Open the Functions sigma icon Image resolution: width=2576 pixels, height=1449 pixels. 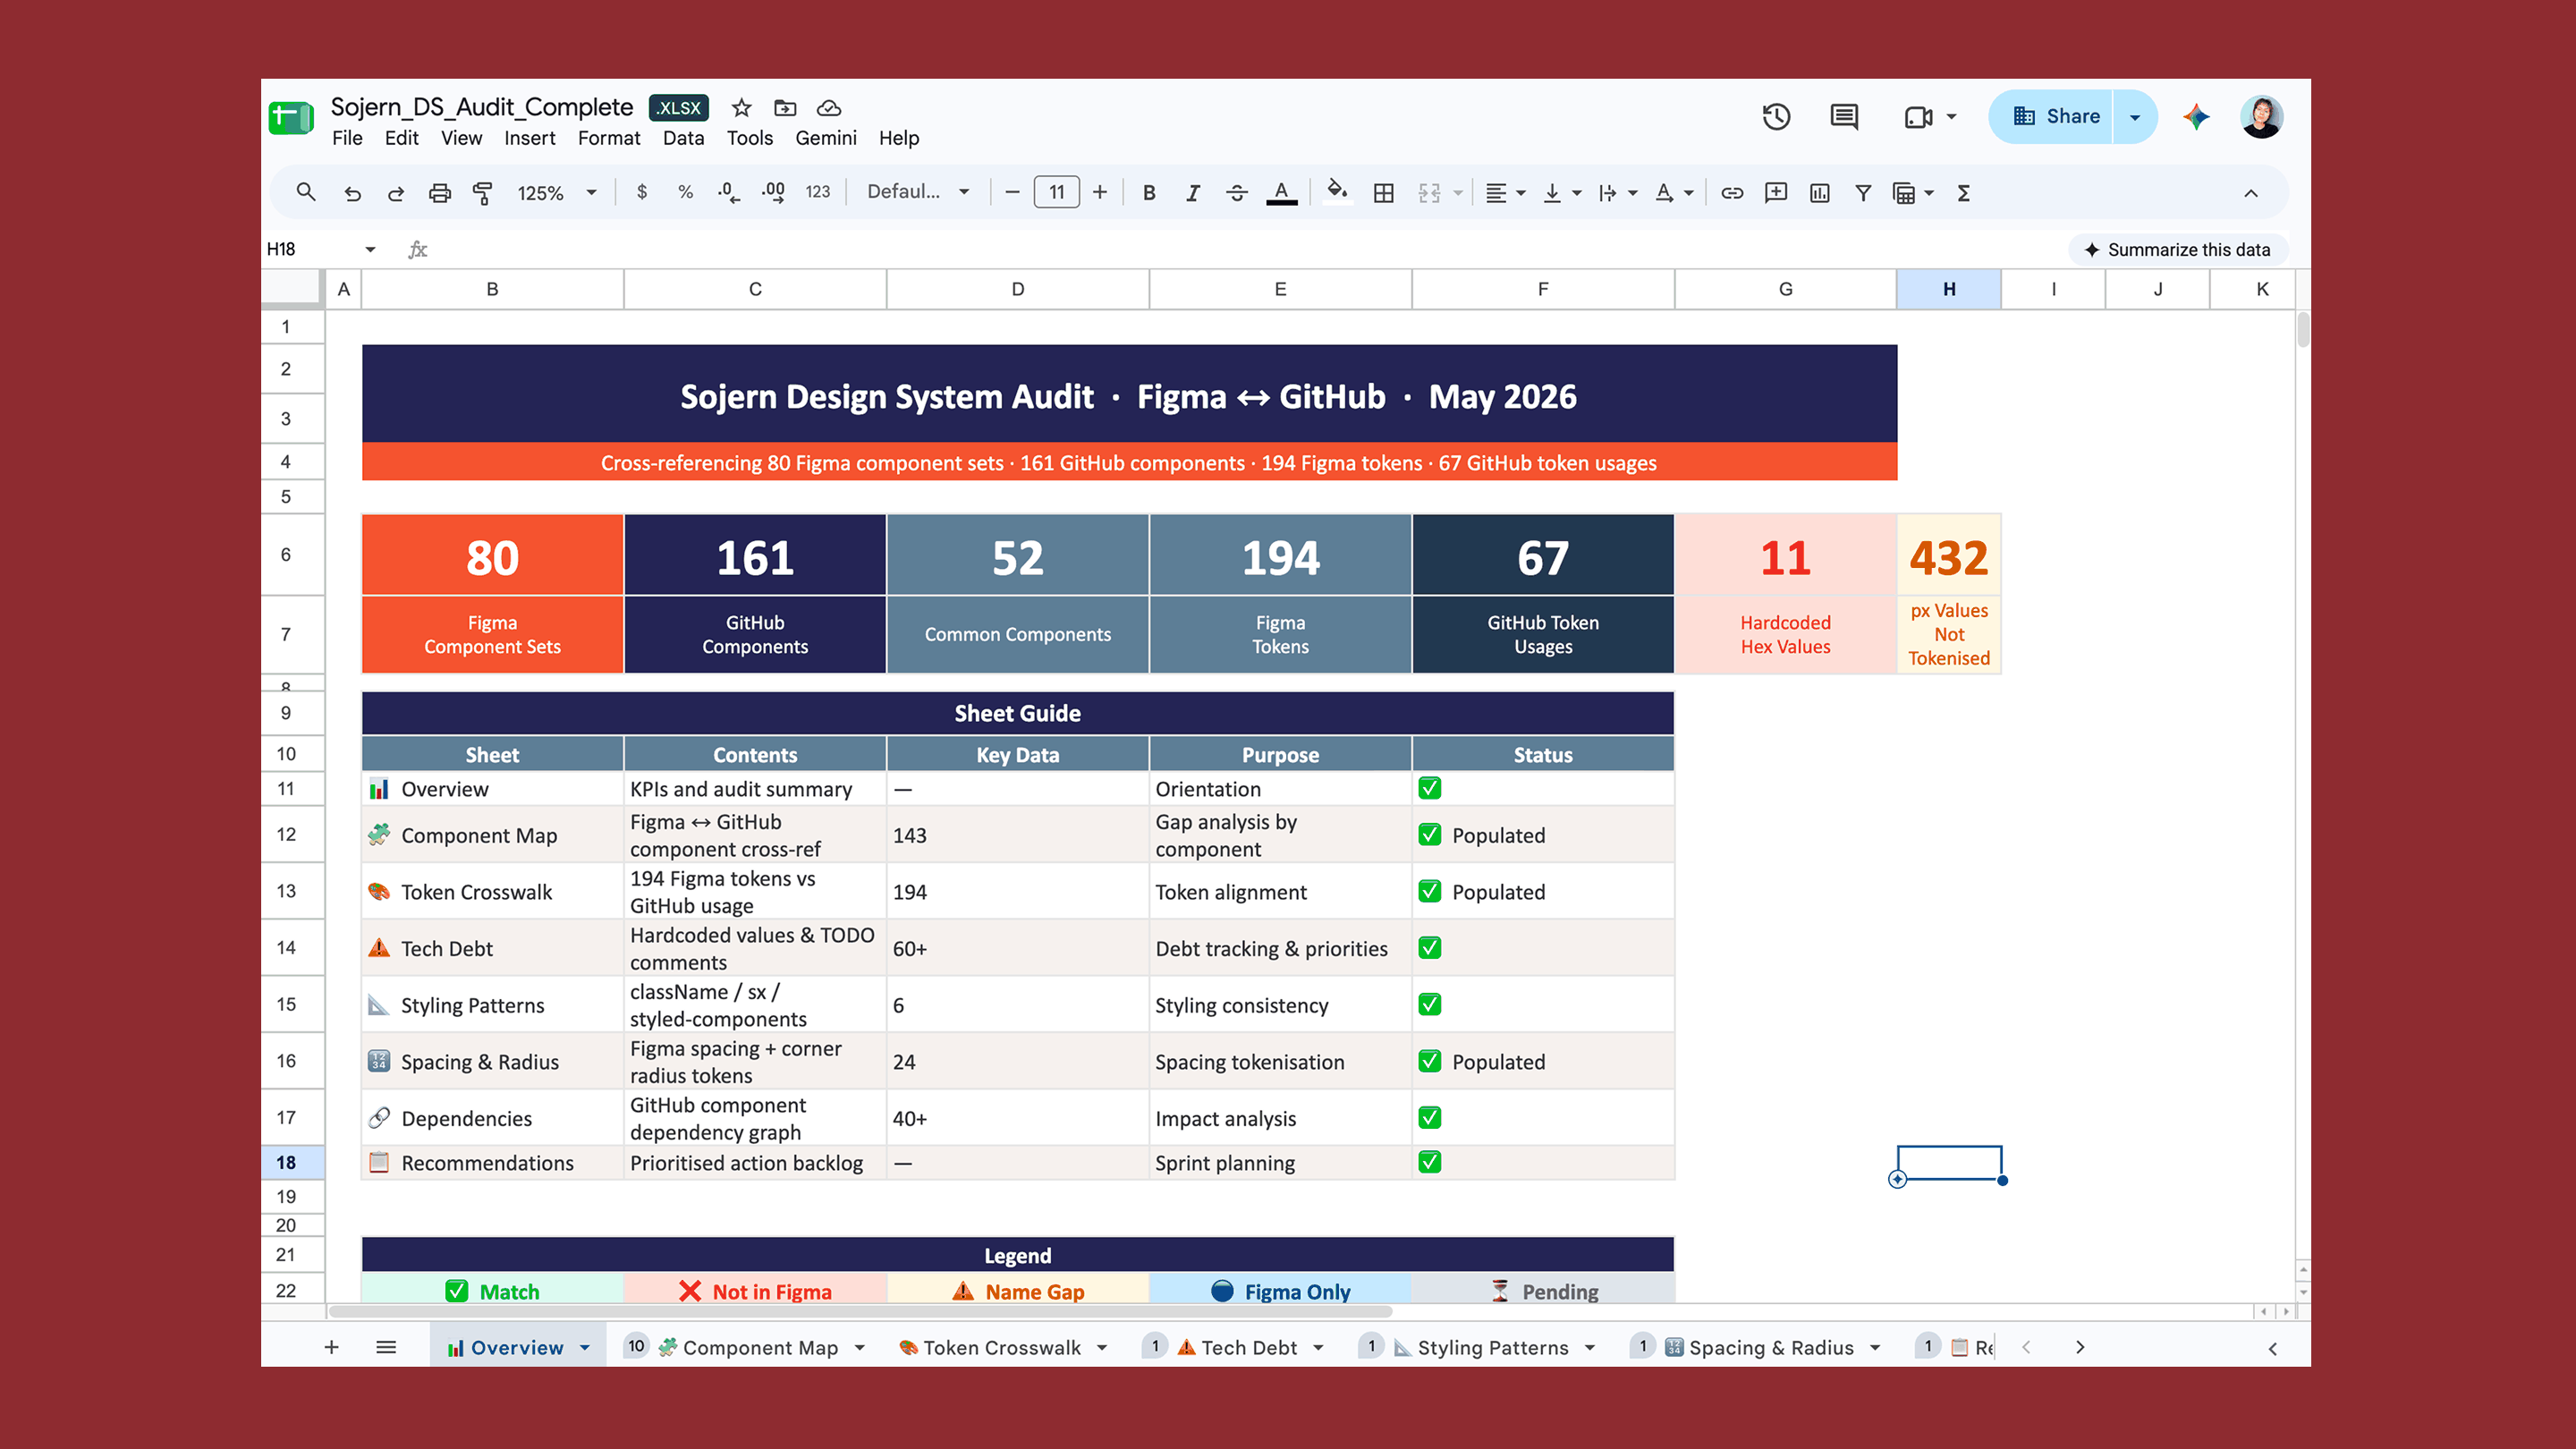pos(1964,193)
